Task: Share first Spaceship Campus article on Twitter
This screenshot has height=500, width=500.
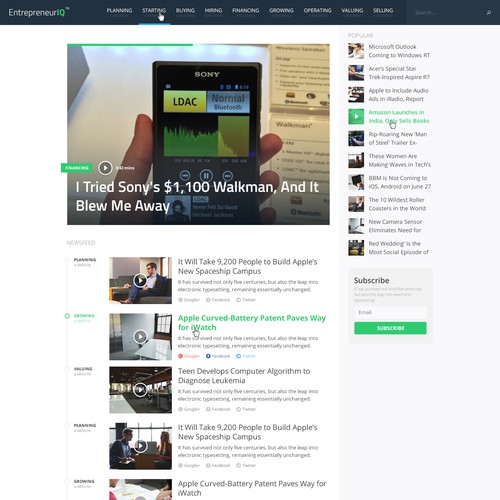Action: tap(246, 300)
